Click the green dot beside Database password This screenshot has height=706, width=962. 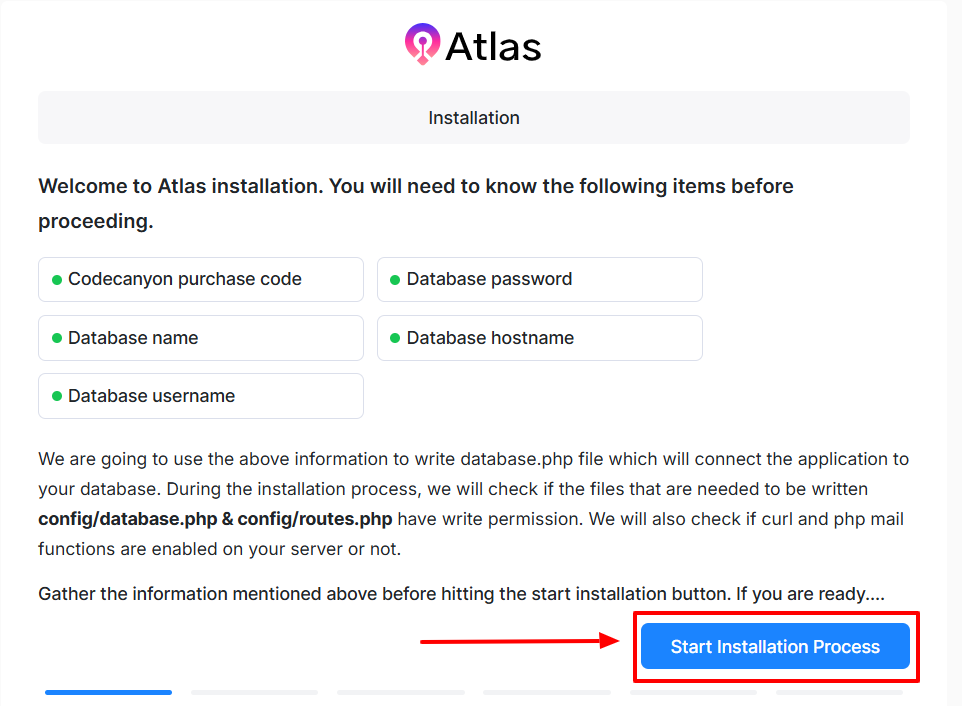coord(395,280)
